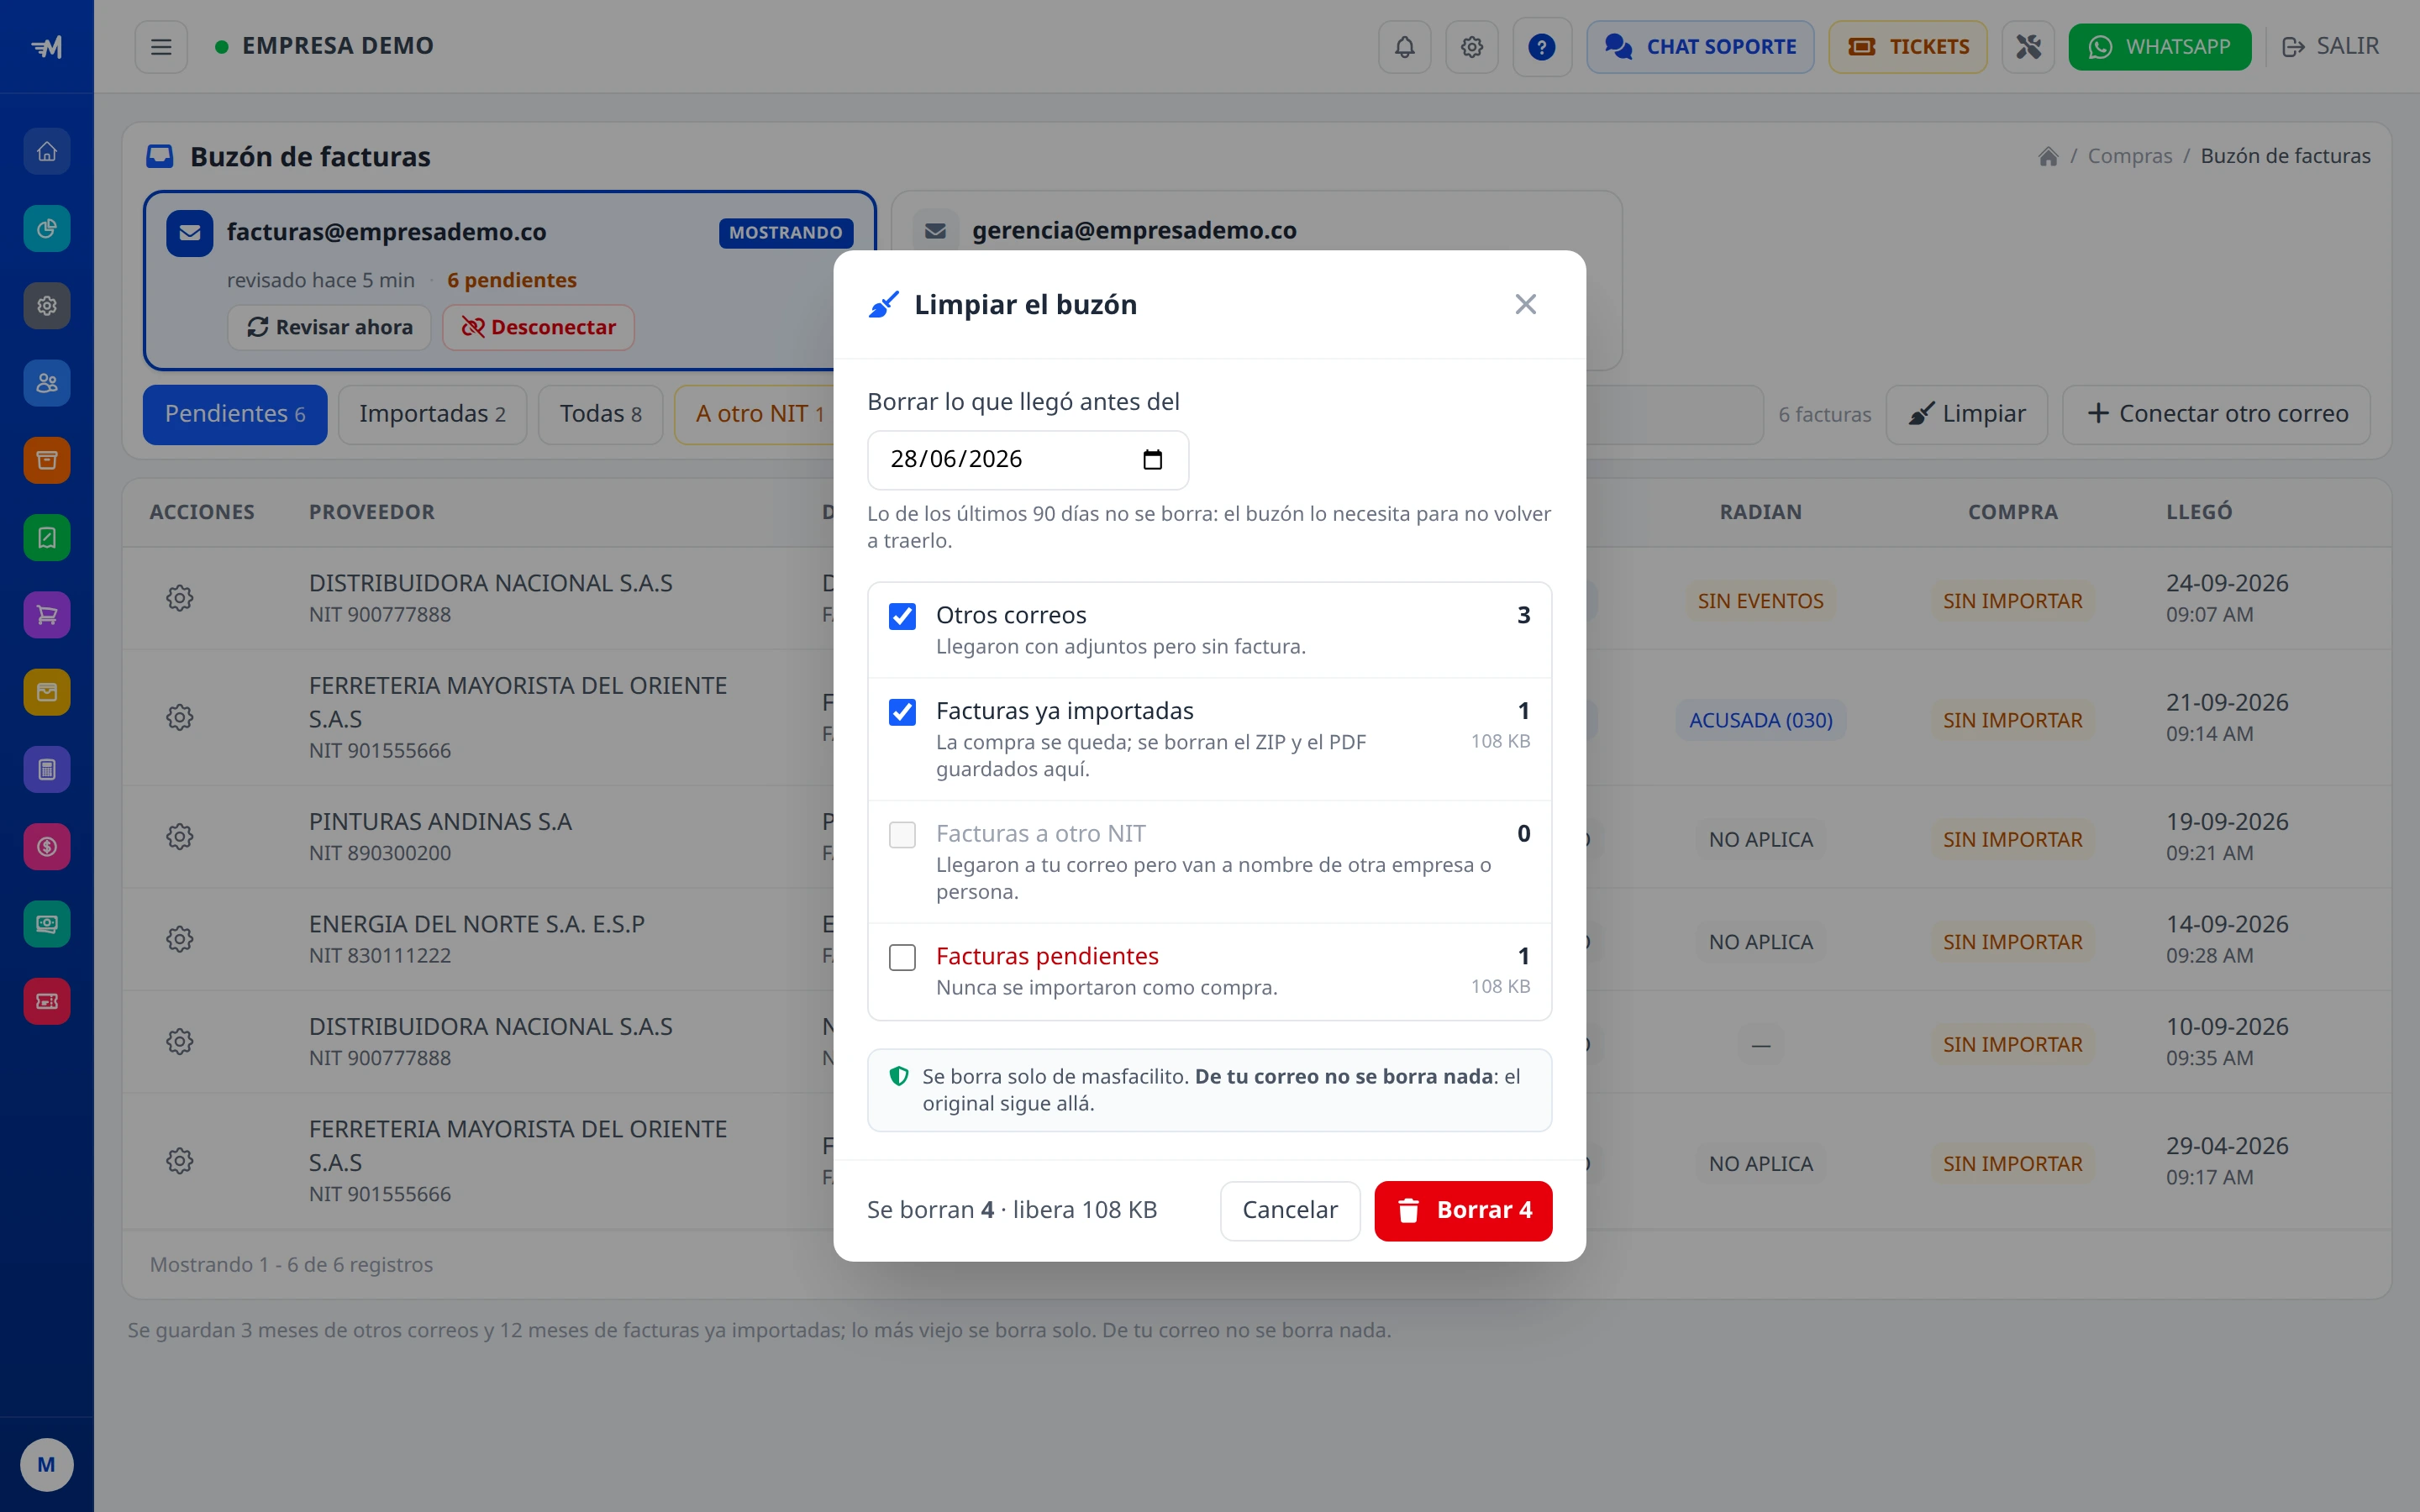This screenshot has width=2420, height=1512.
Task: Click the red Borrar 4 button
Action: [1463, 1211]
